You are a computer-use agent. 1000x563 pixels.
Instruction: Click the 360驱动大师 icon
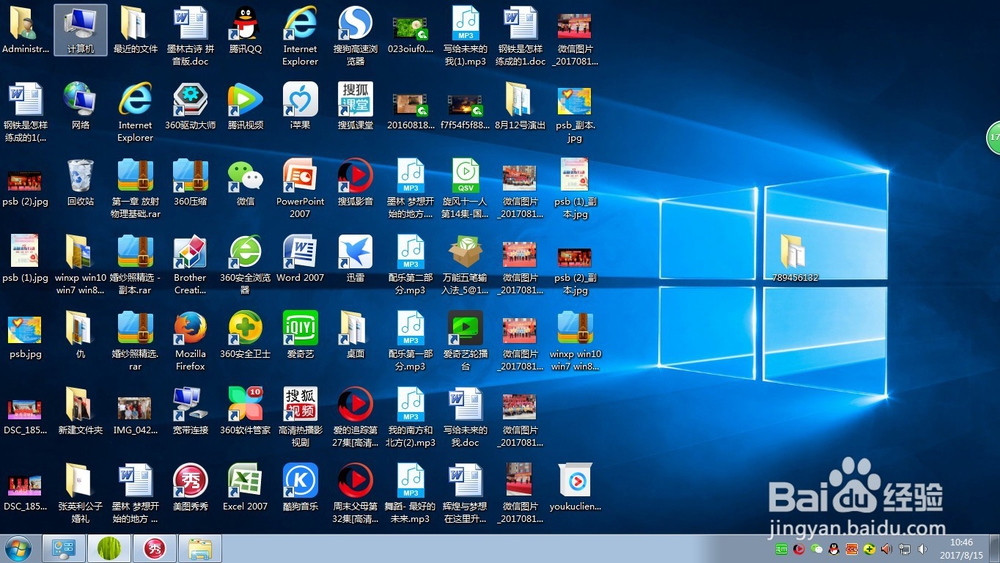pyautogui.click(x=190, y=106)
